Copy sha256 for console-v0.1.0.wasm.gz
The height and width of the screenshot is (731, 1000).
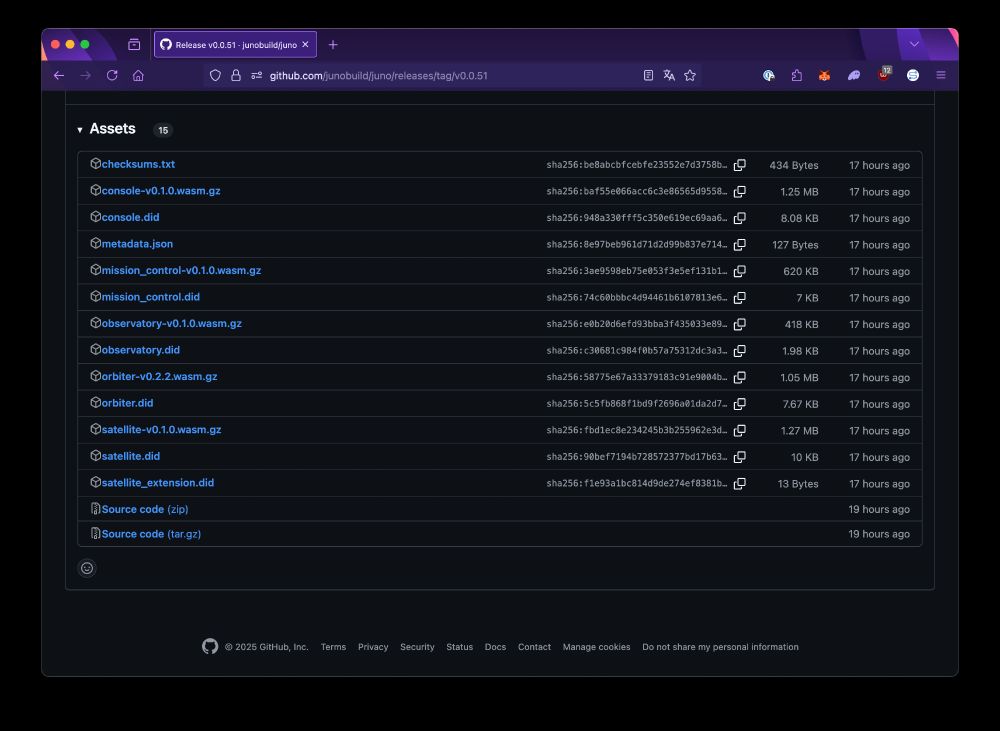point(739,192)
